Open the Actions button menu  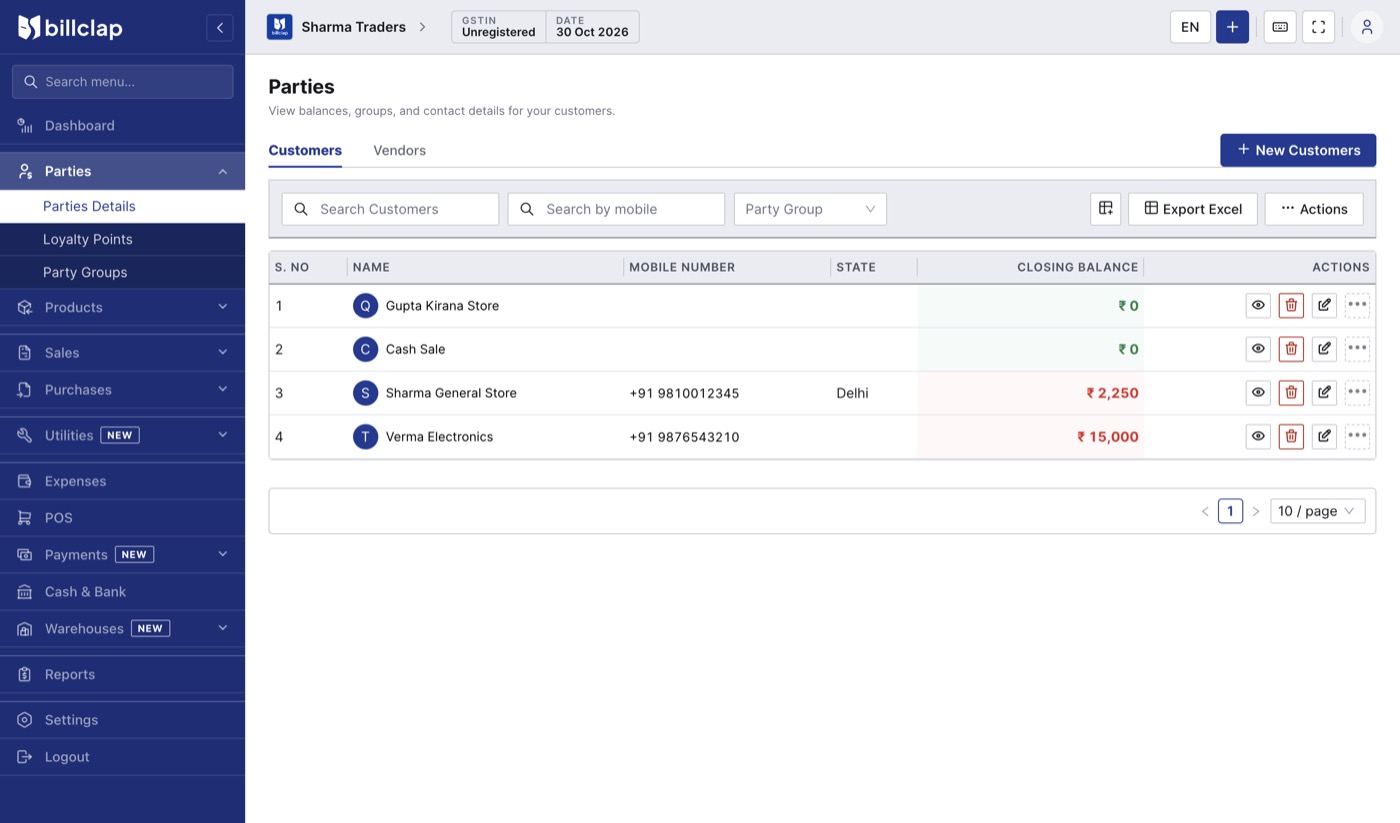[x=1314, y=209]
